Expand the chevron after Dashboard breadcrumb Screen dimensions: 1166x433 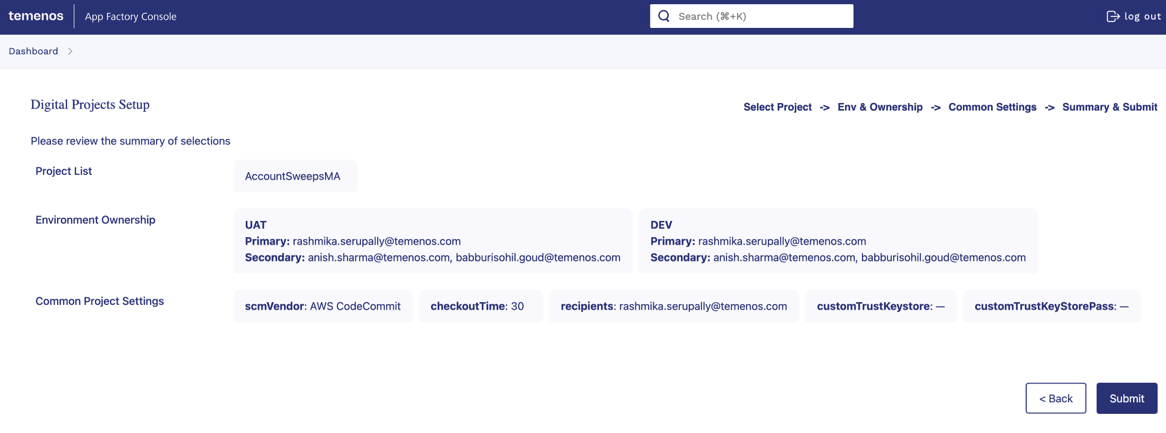click(70, 51)
